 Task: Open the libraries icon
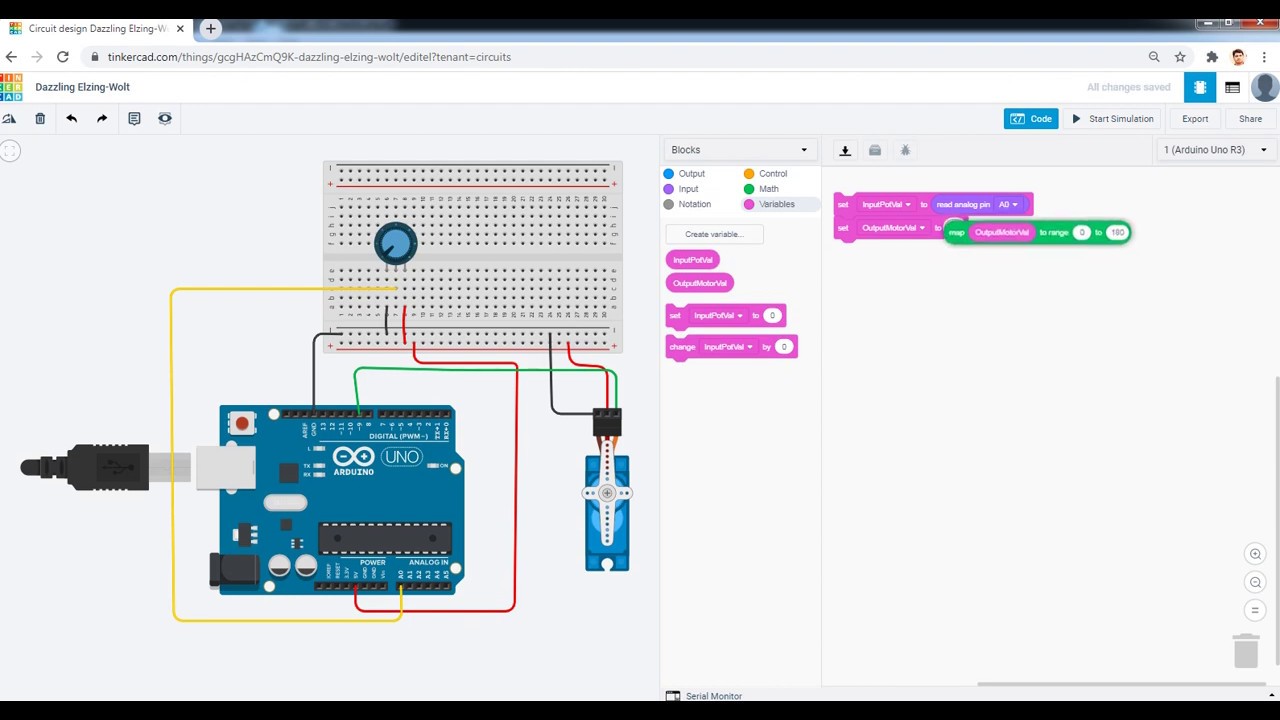[875, 150]
